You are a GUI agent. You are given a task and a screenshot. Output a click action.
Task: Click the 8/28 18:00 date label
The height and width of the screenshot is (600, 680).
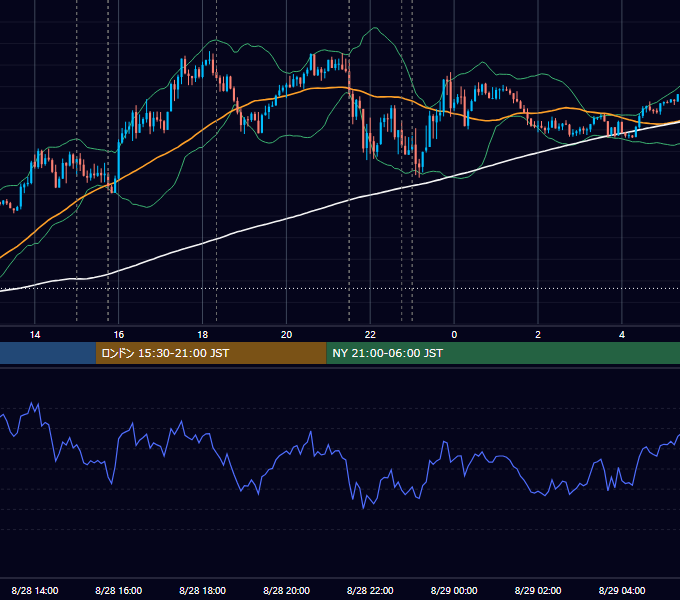tap(203, 590)
